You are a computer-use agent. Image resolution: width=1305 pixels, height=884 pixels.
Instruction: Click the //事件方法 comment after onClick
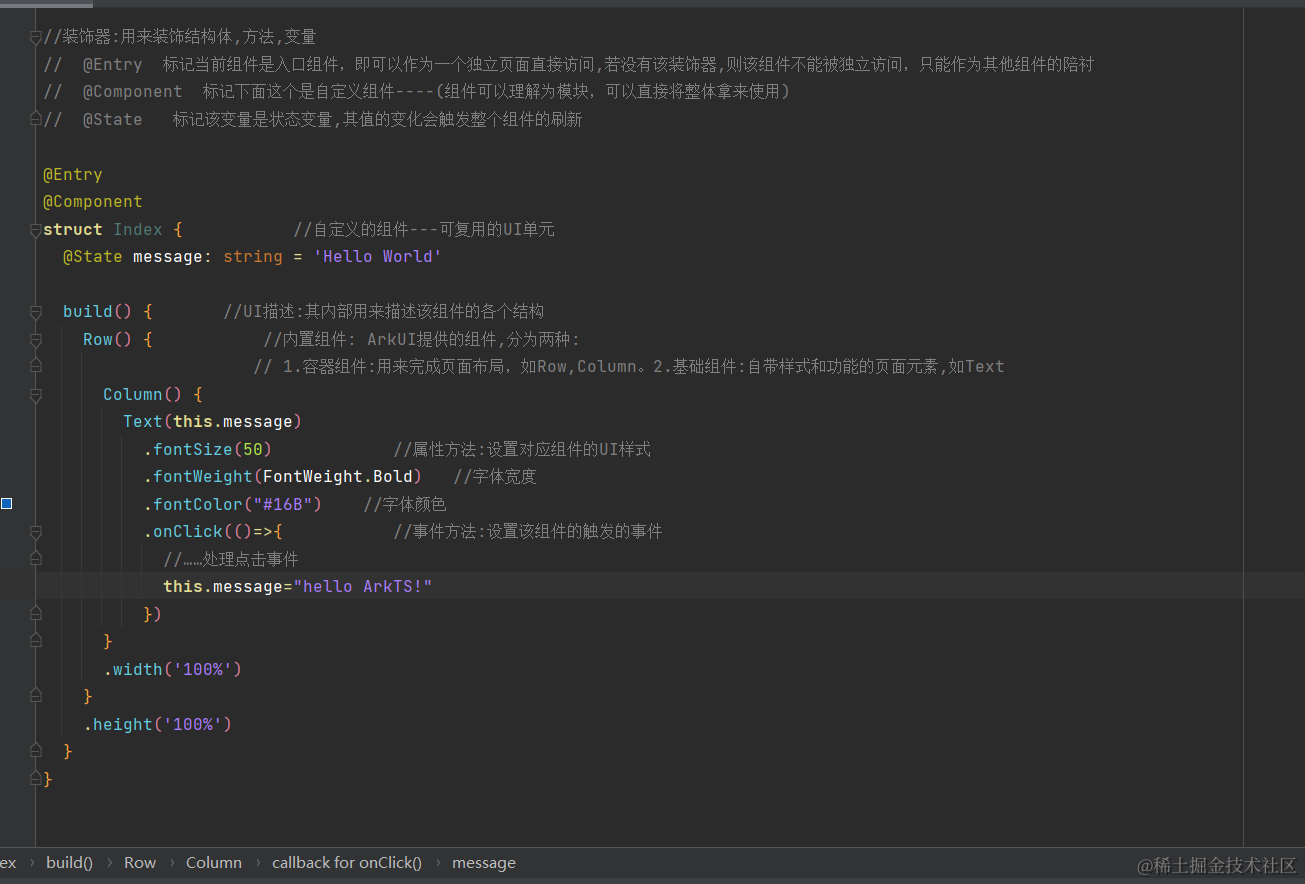tap(528, 531)
